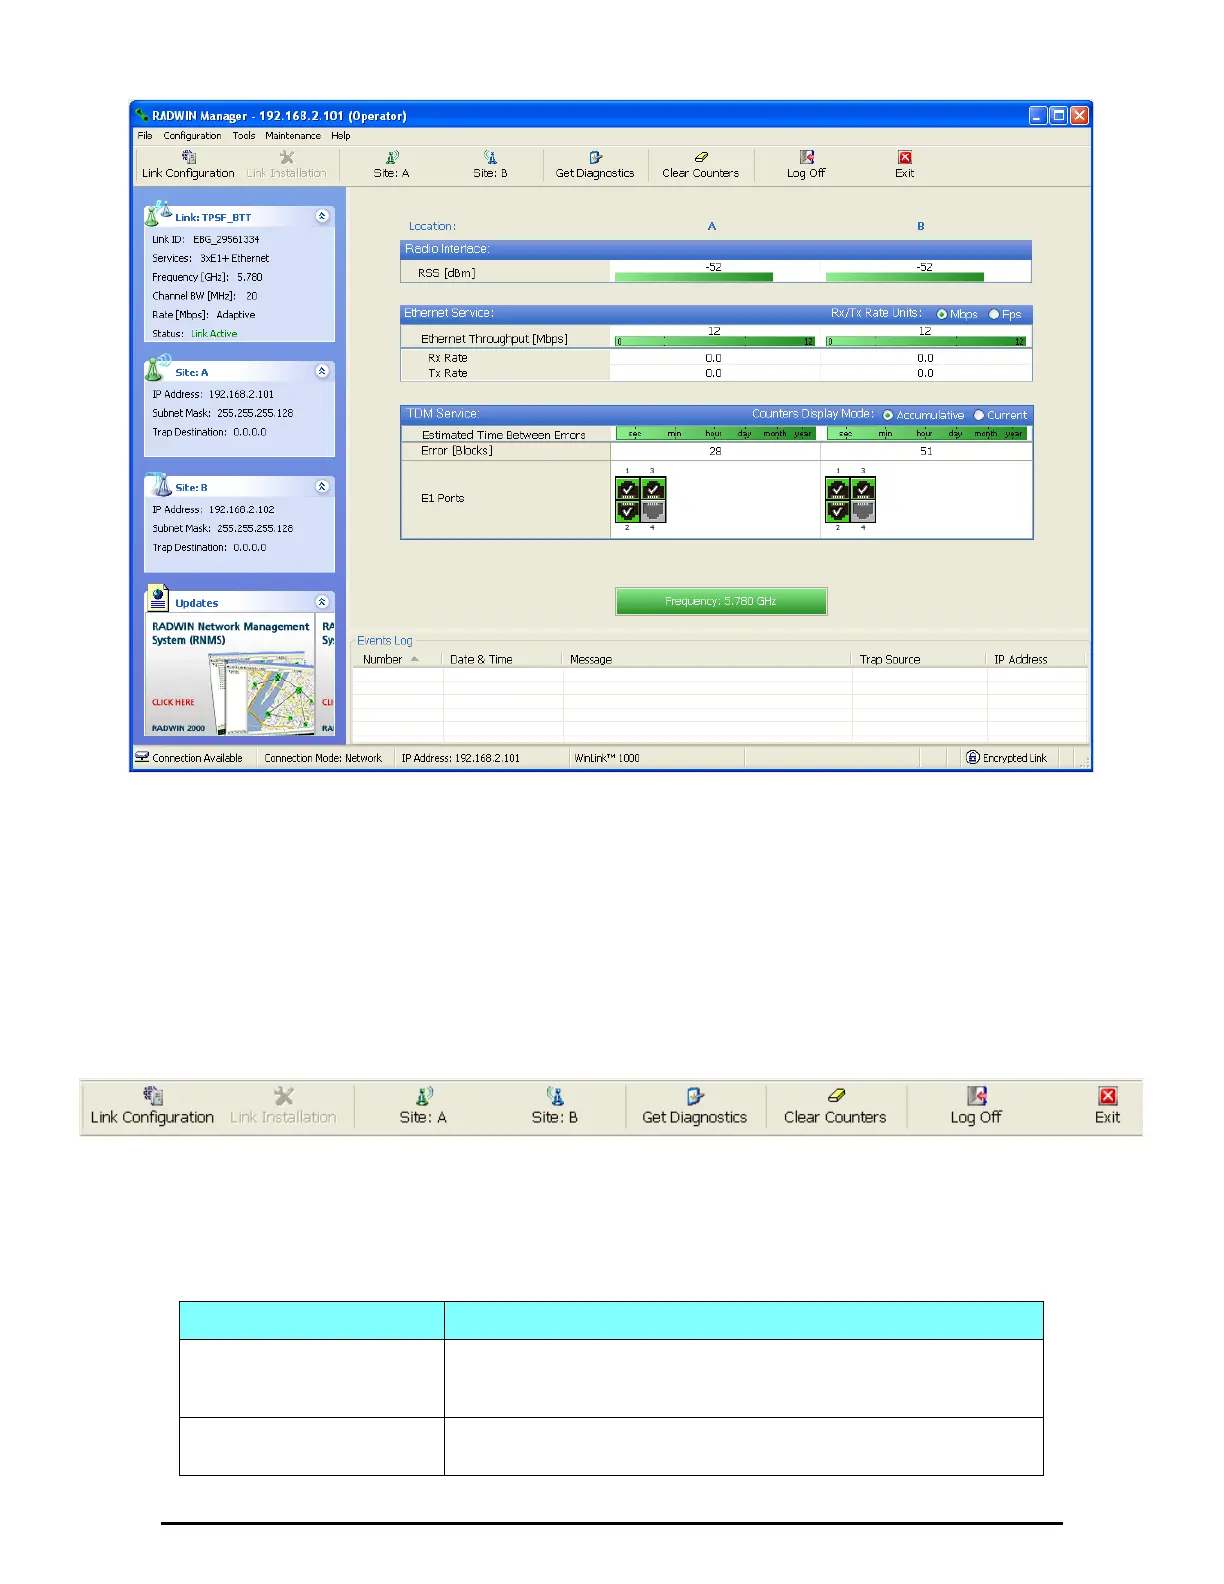Click Connection Mode: Network in status bar
Viewport: 1224px width, 1584px height.
pyautogui.click(x=323, y=758)
